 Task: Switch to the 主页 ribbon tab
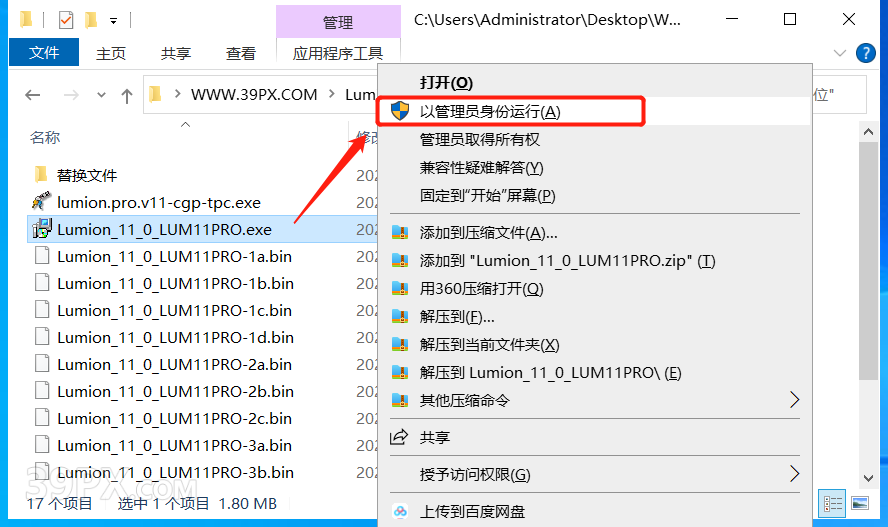110,53
